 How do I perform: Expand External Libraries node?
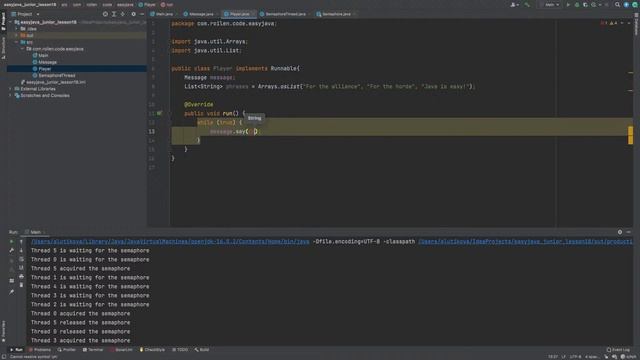[11, 89]
